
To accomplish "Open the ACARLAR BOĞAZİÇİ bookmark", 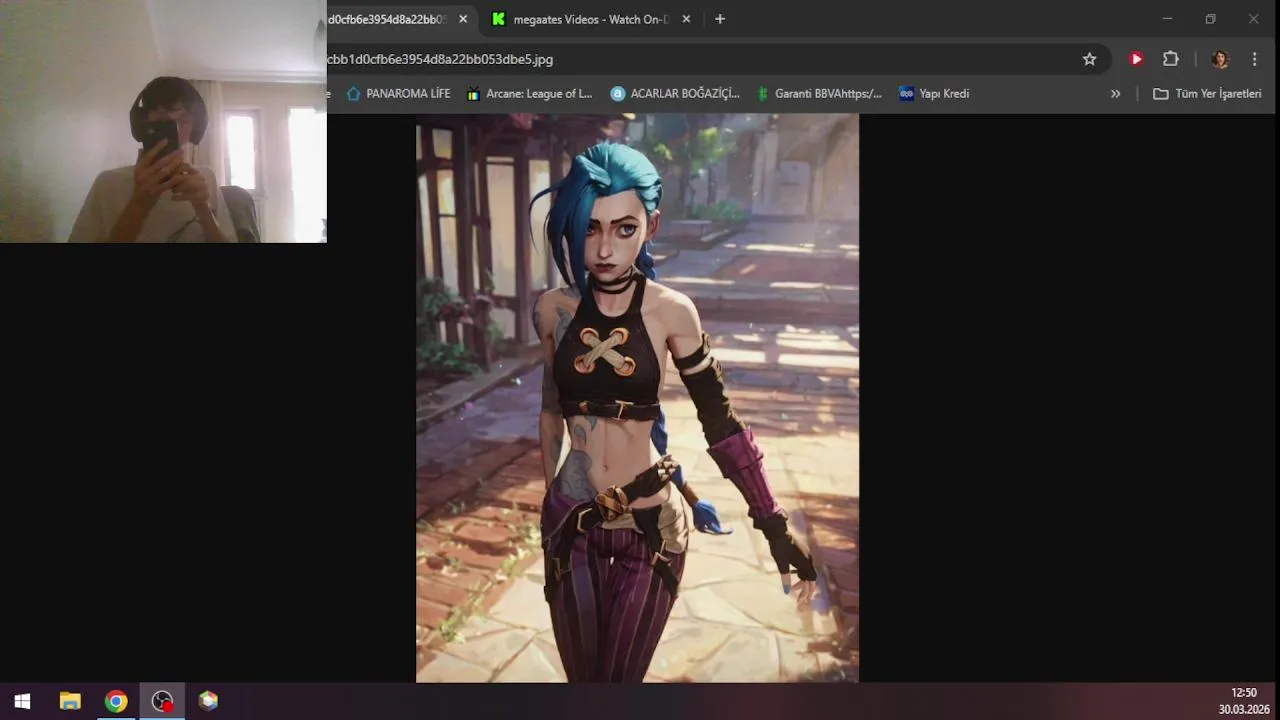I will 675,94.
